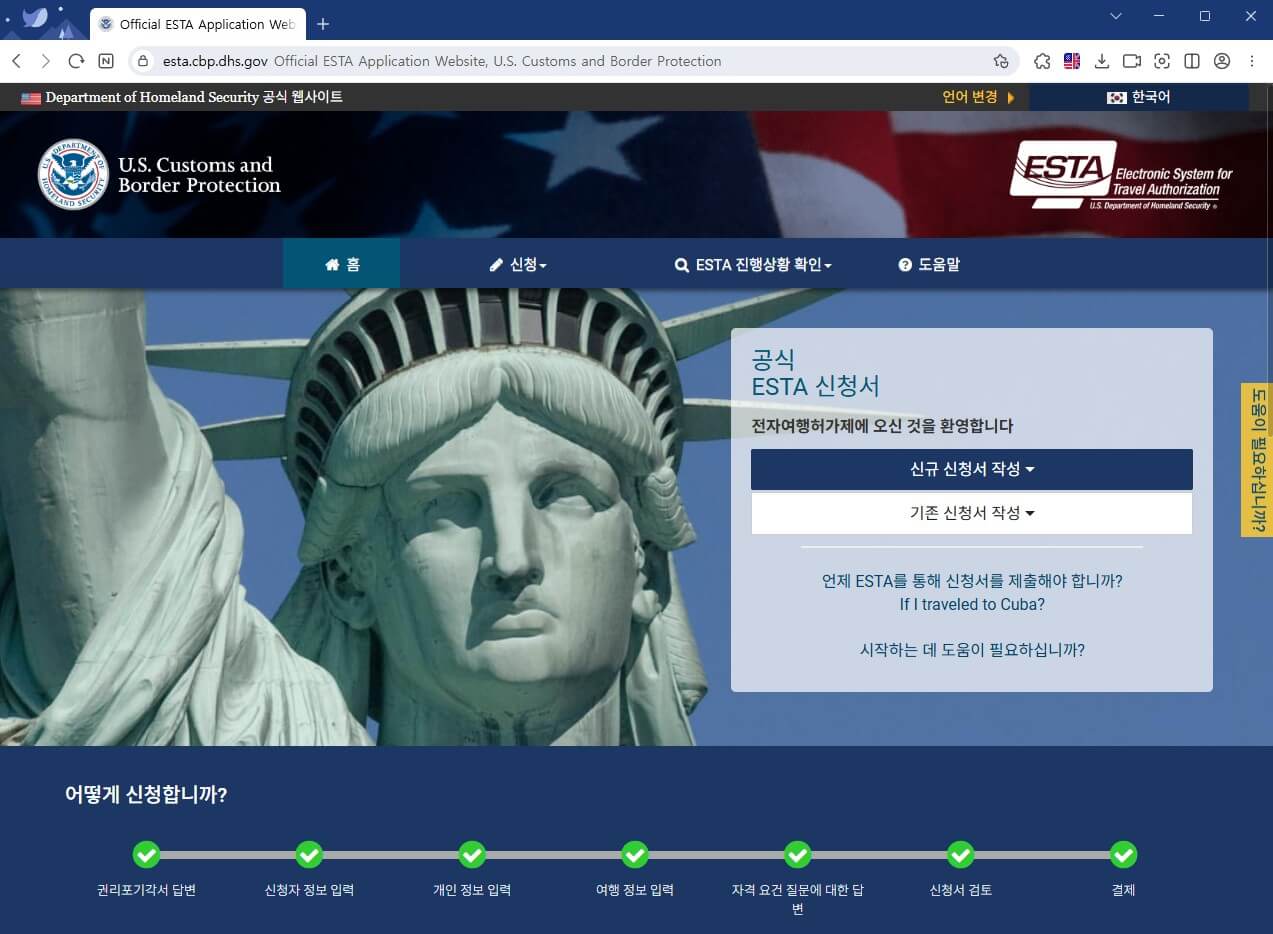Image resolution: width=1273 pixels, height=934 pixels.
Task: Click the yellow 도움이 필요하십니까 side tab
Action: (x=1256, y=456)
